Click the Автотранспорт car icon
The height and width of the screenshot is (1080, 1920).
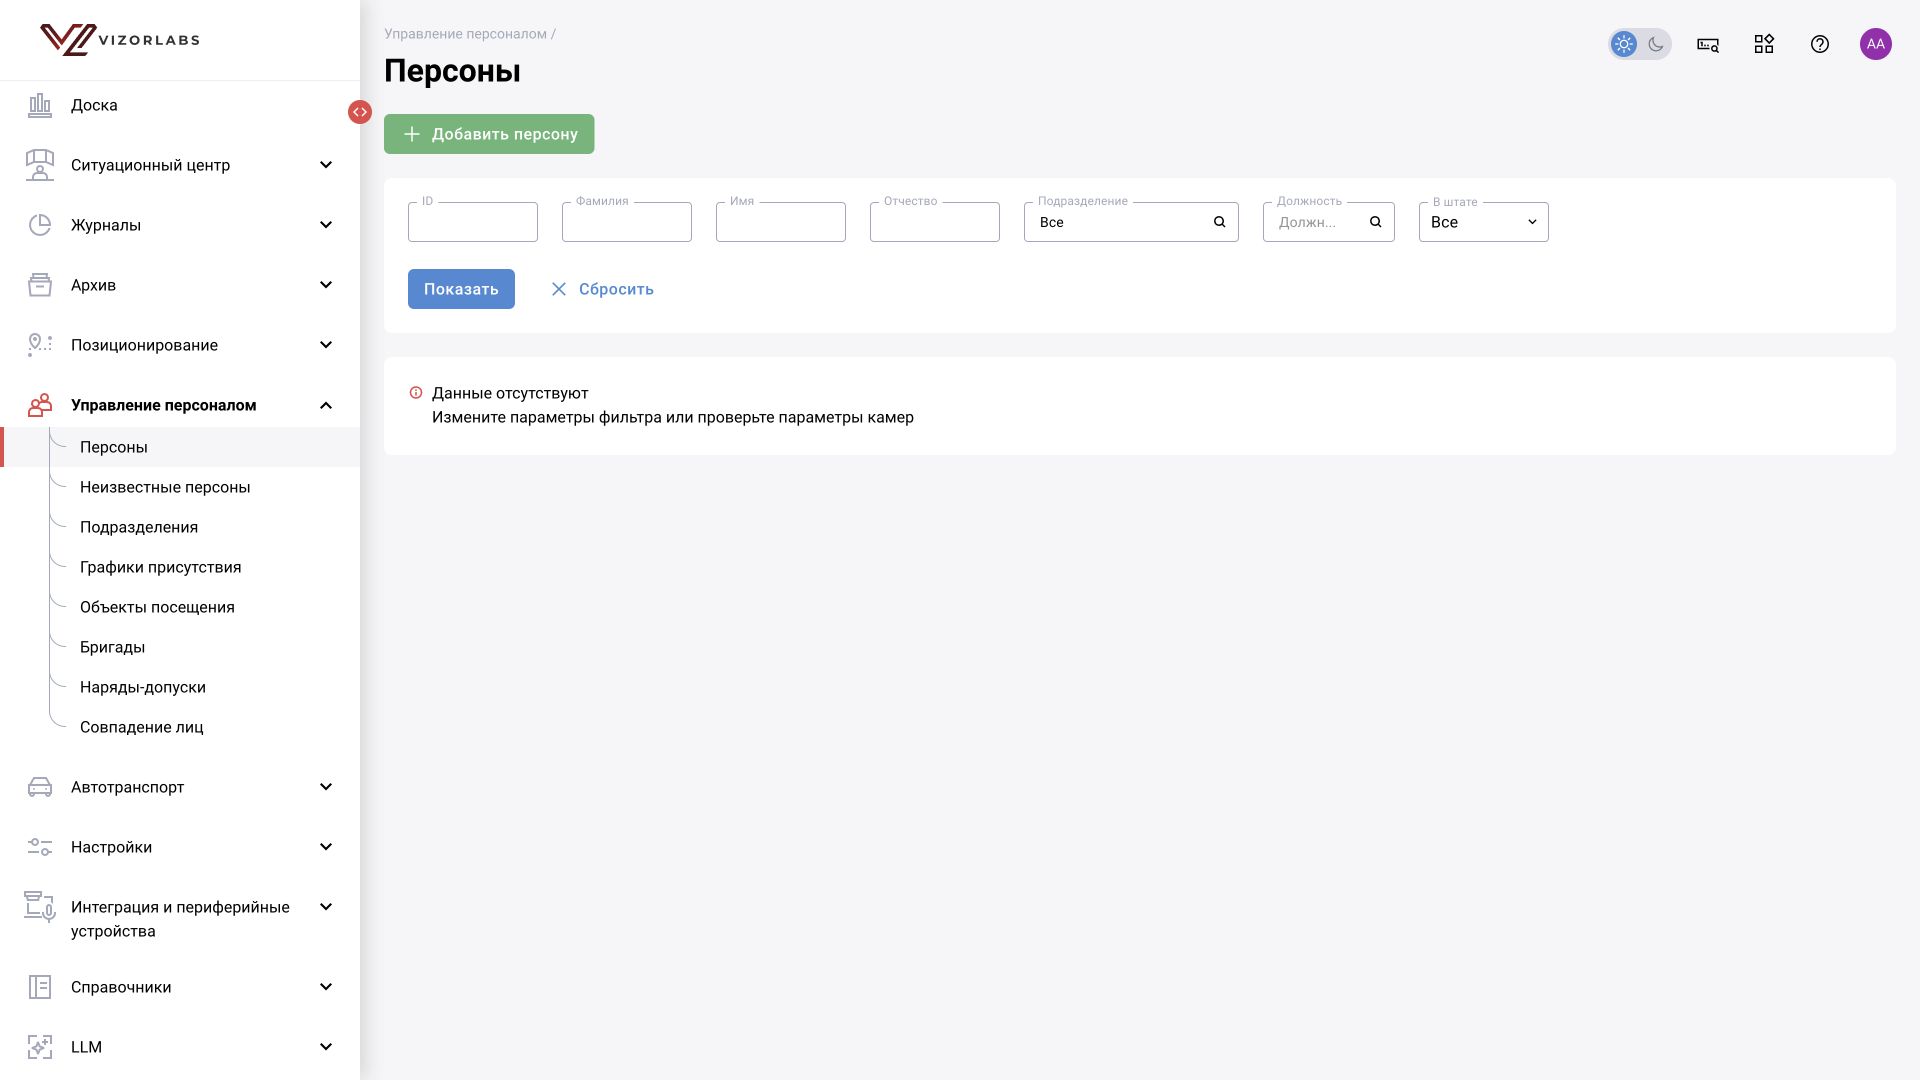pyautogui.click(x=40, y=787)
